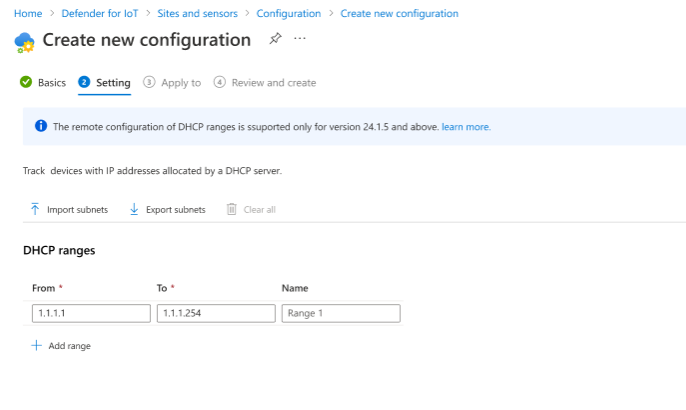686x410 pixels.
Task: Click the Export subnets download arrow icon
Action: pyautogui.click(x=133, y=209)
